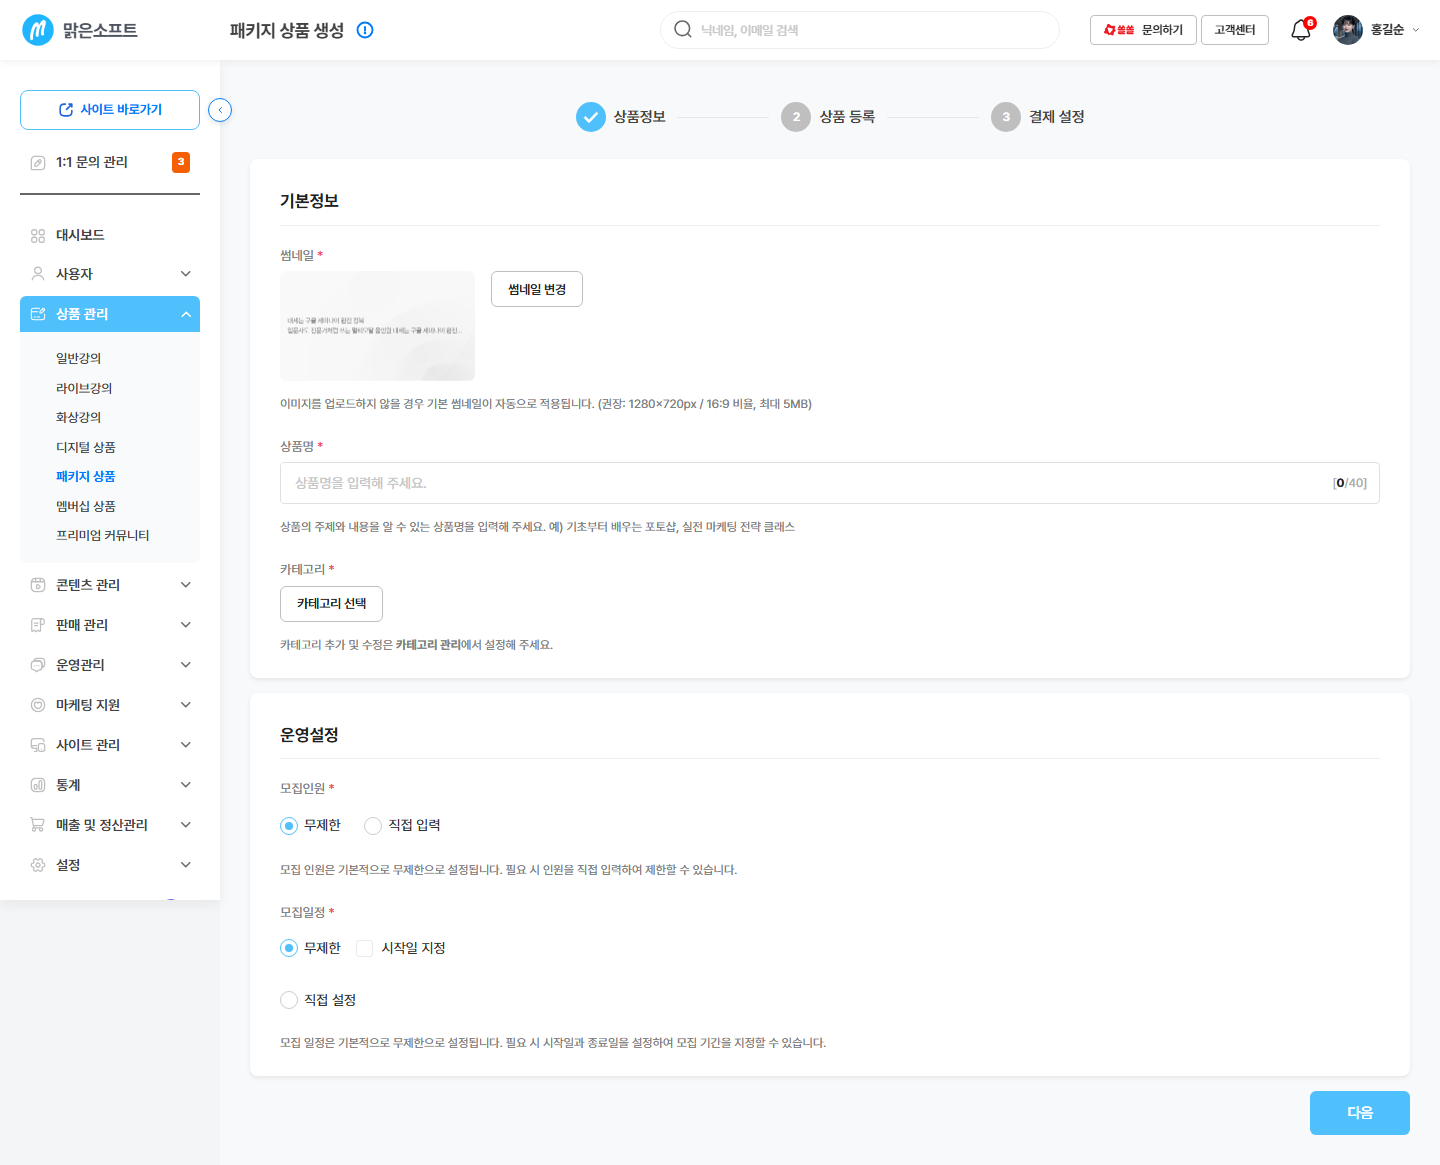Expand the 마케팅 지원 chevron
The width and height of the screenshot is (1440, 1165).
[x=186, y=705]
